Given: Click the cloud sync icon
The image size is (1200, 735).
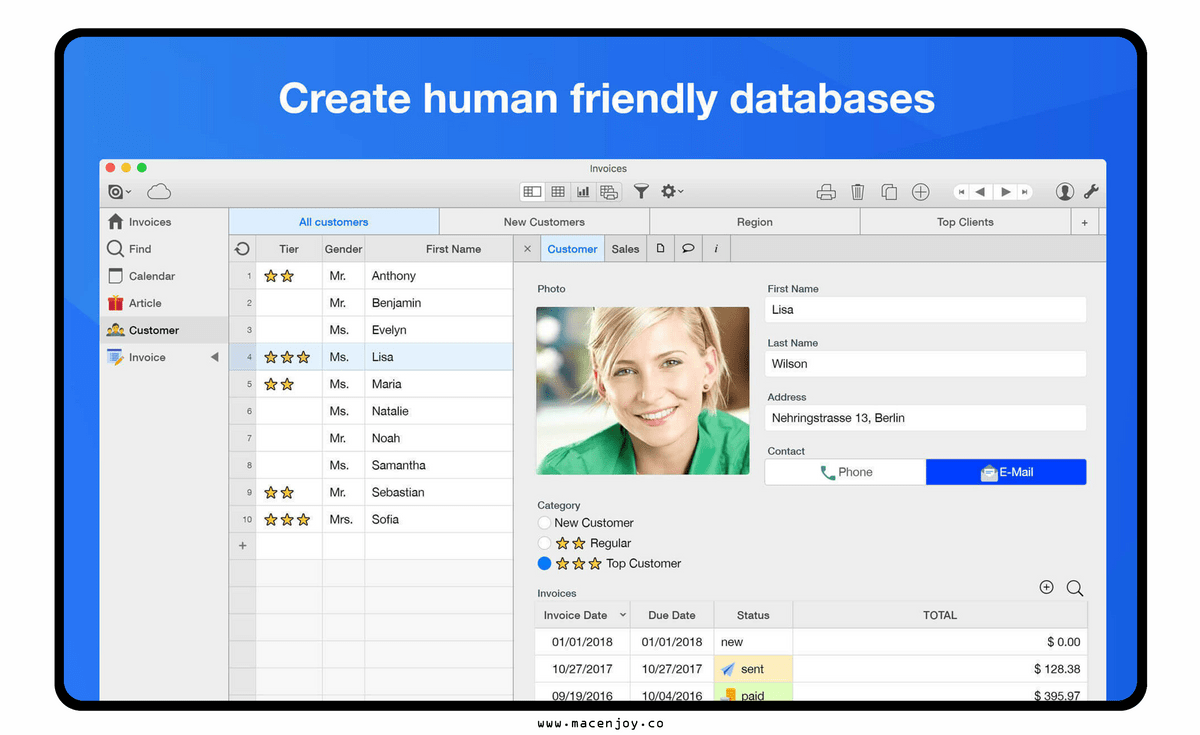Looking at the screenshot, I should pos(159,192).
